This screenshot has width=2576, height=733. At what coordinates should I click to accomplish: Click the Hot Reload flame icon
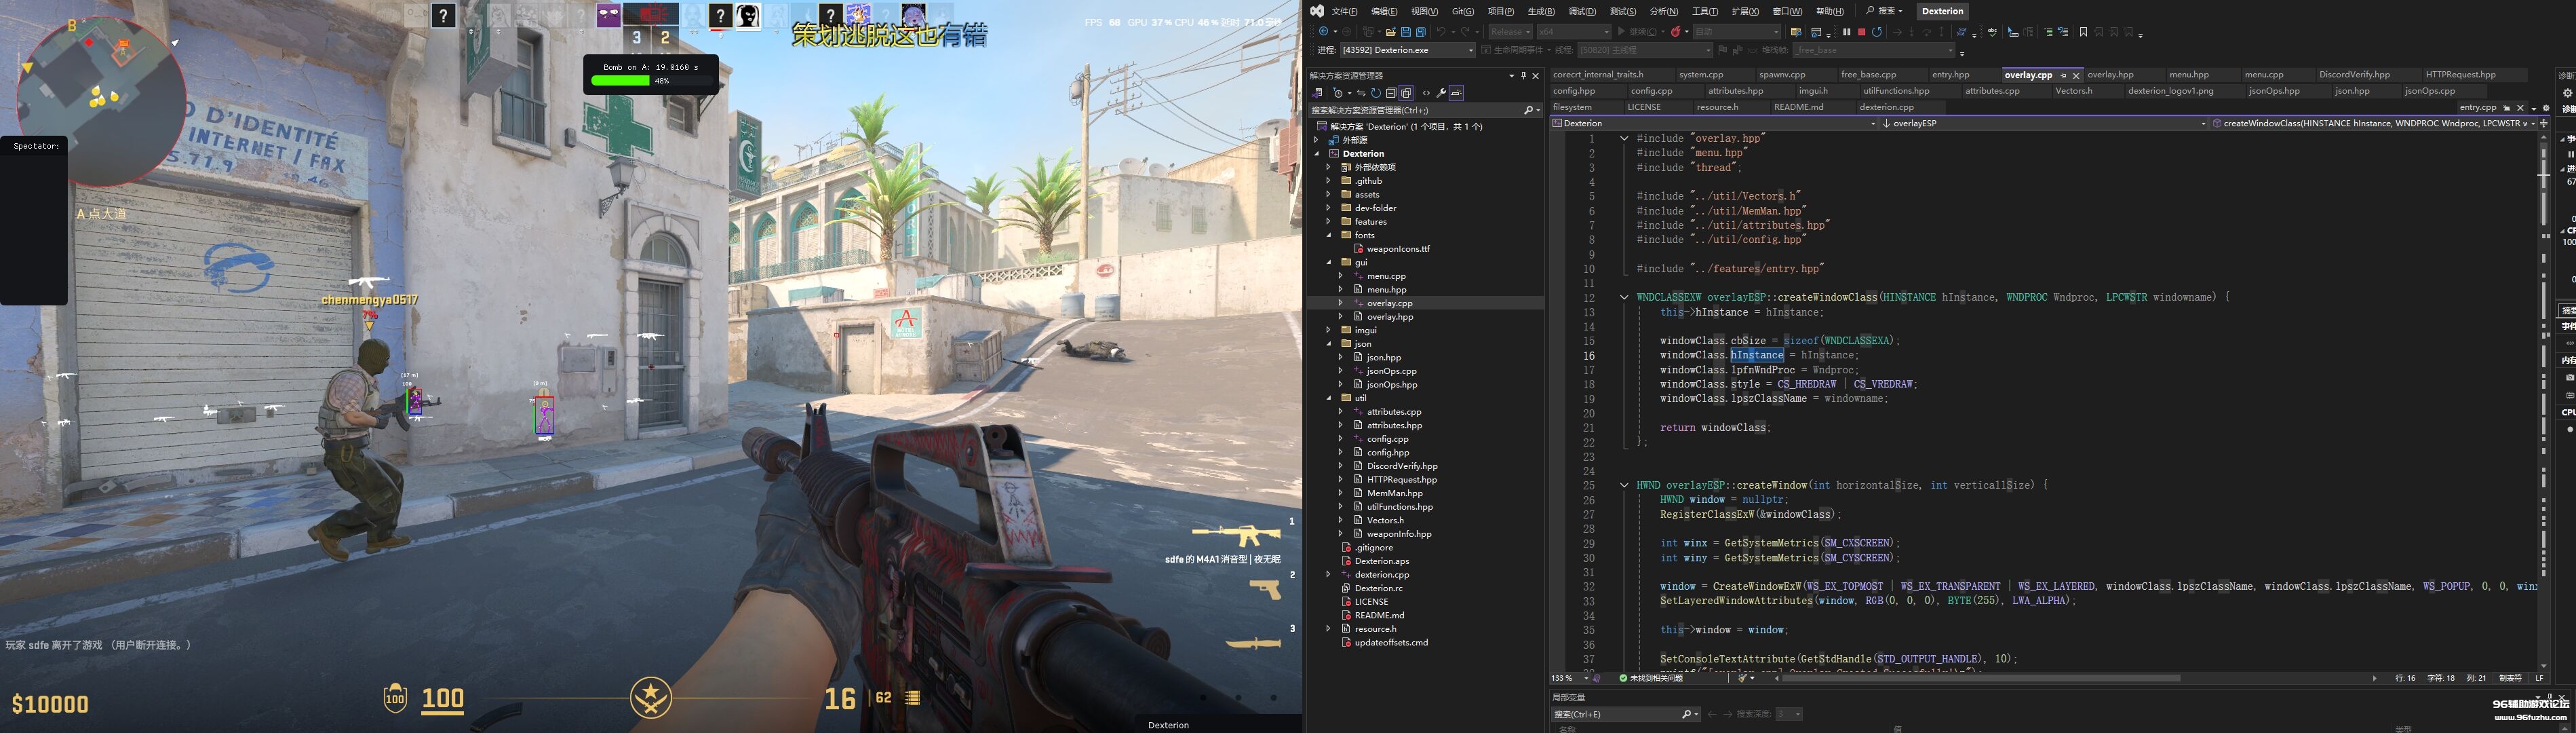(1675, 32)
